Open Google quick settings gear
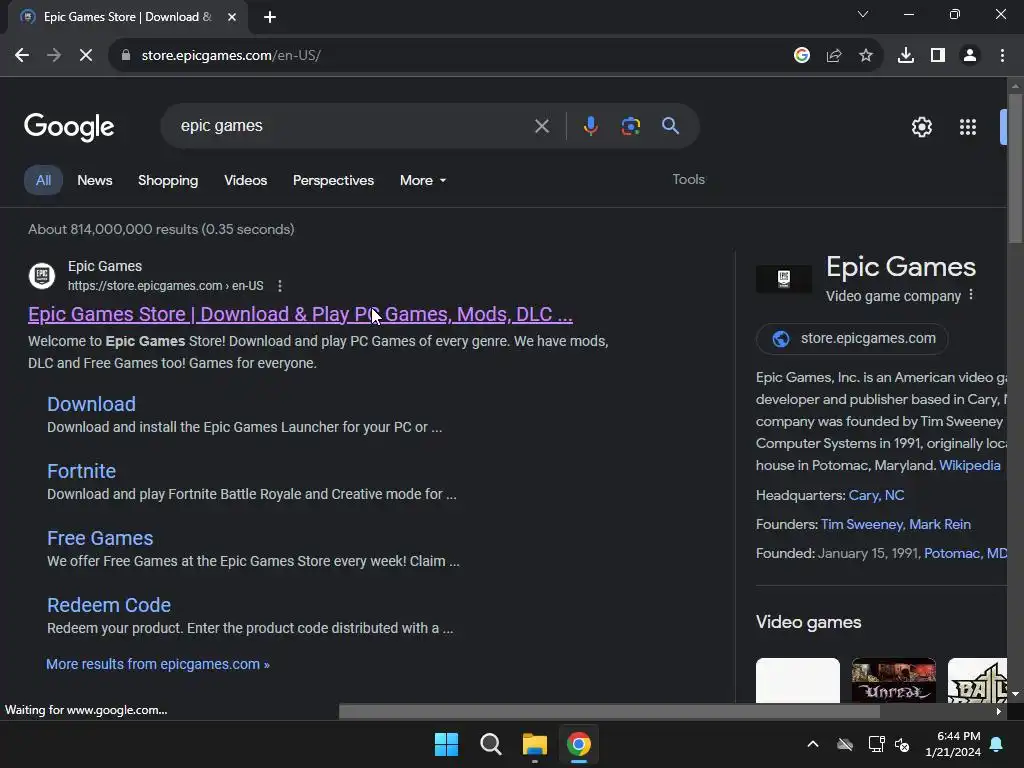 [x=921, y=127]
